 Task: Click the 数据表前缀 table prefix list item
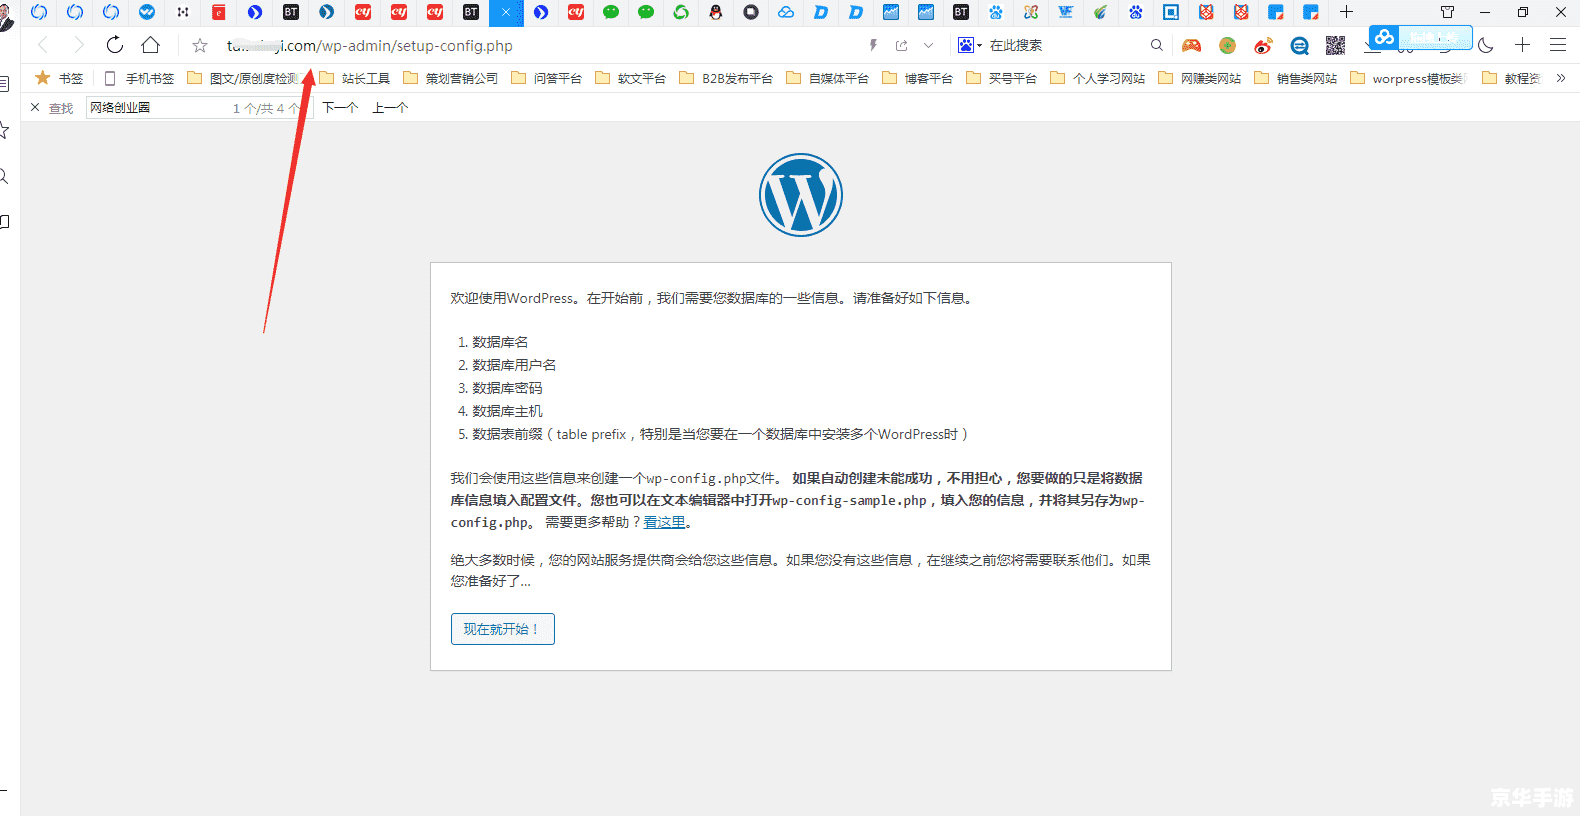point(720,434)
